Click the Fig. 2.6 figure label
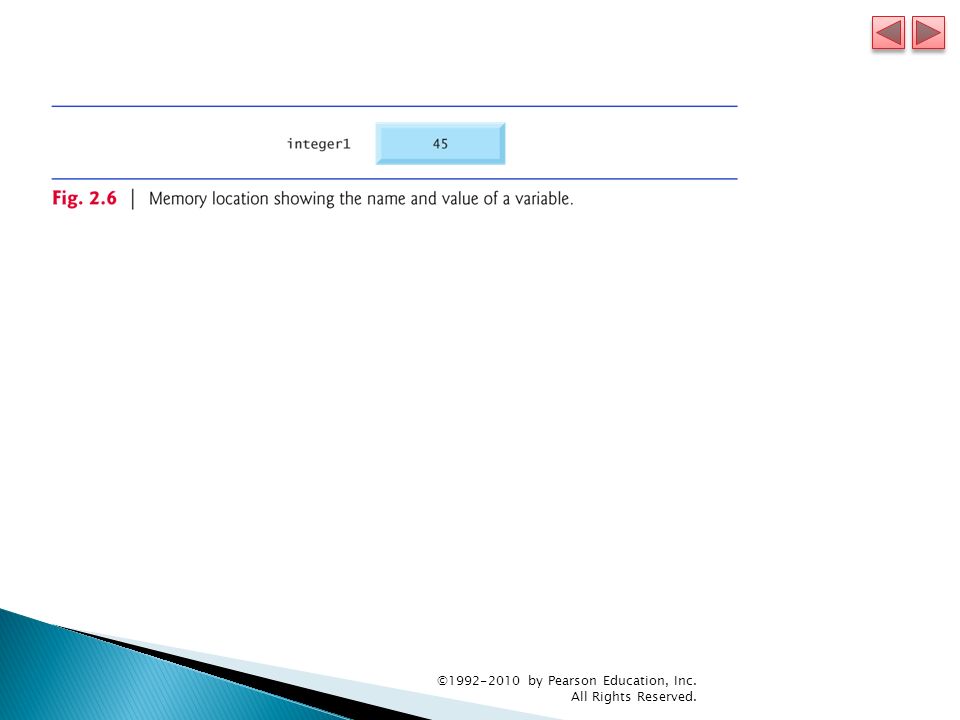 [x=84, y=198]
